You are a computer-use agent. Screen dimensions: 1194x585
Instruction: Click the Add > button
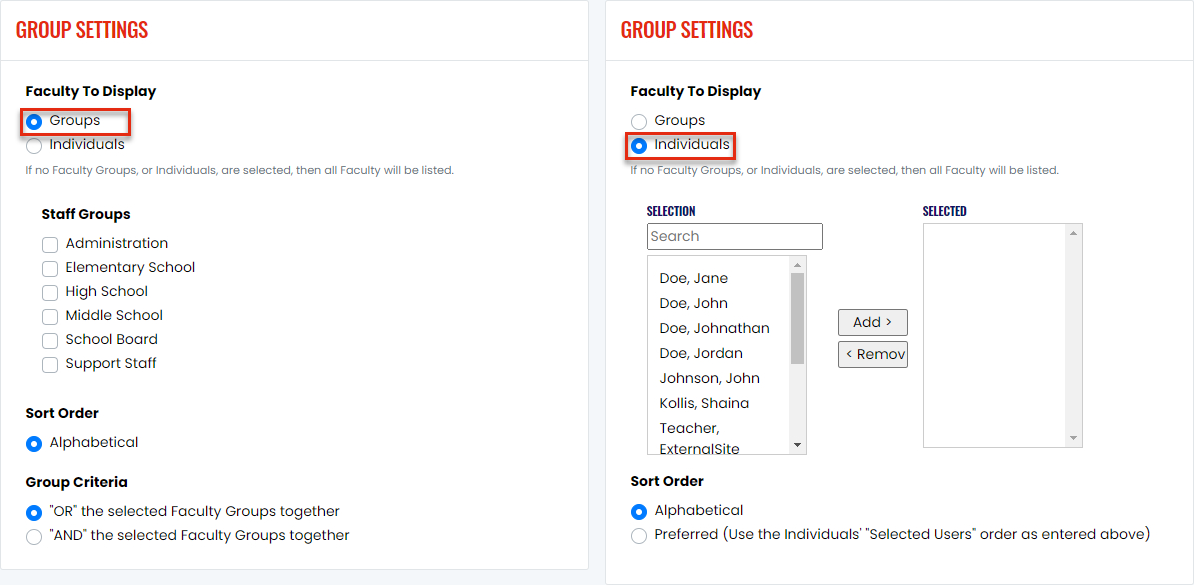873,322
